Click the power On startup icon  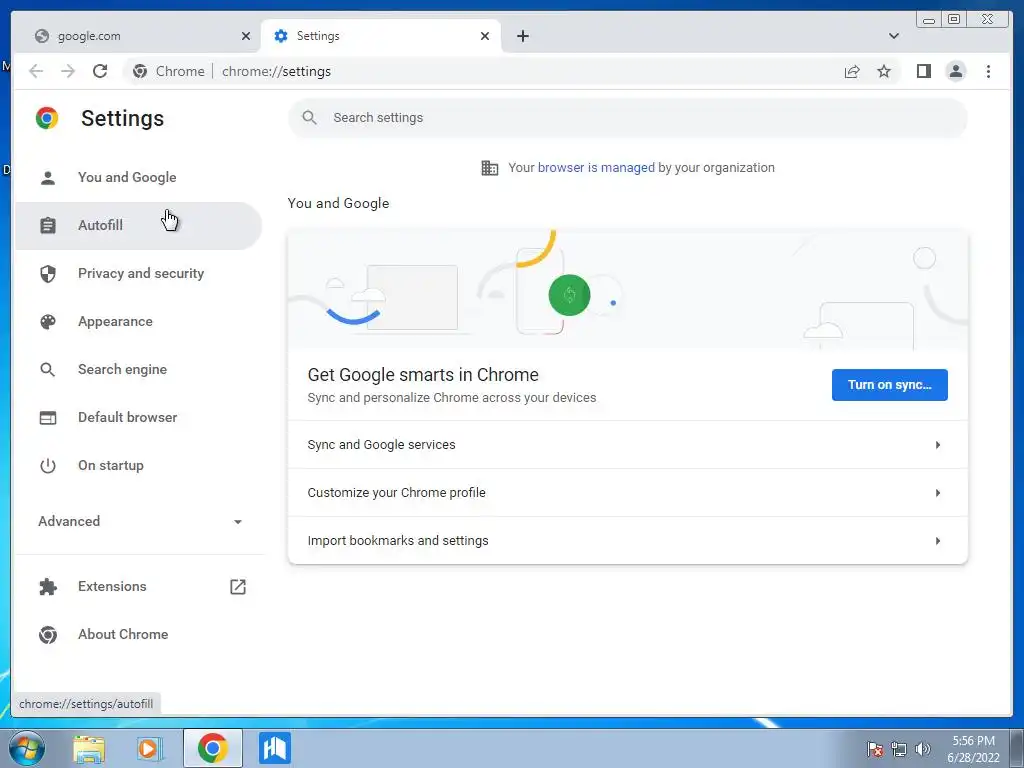click(48, 466)
